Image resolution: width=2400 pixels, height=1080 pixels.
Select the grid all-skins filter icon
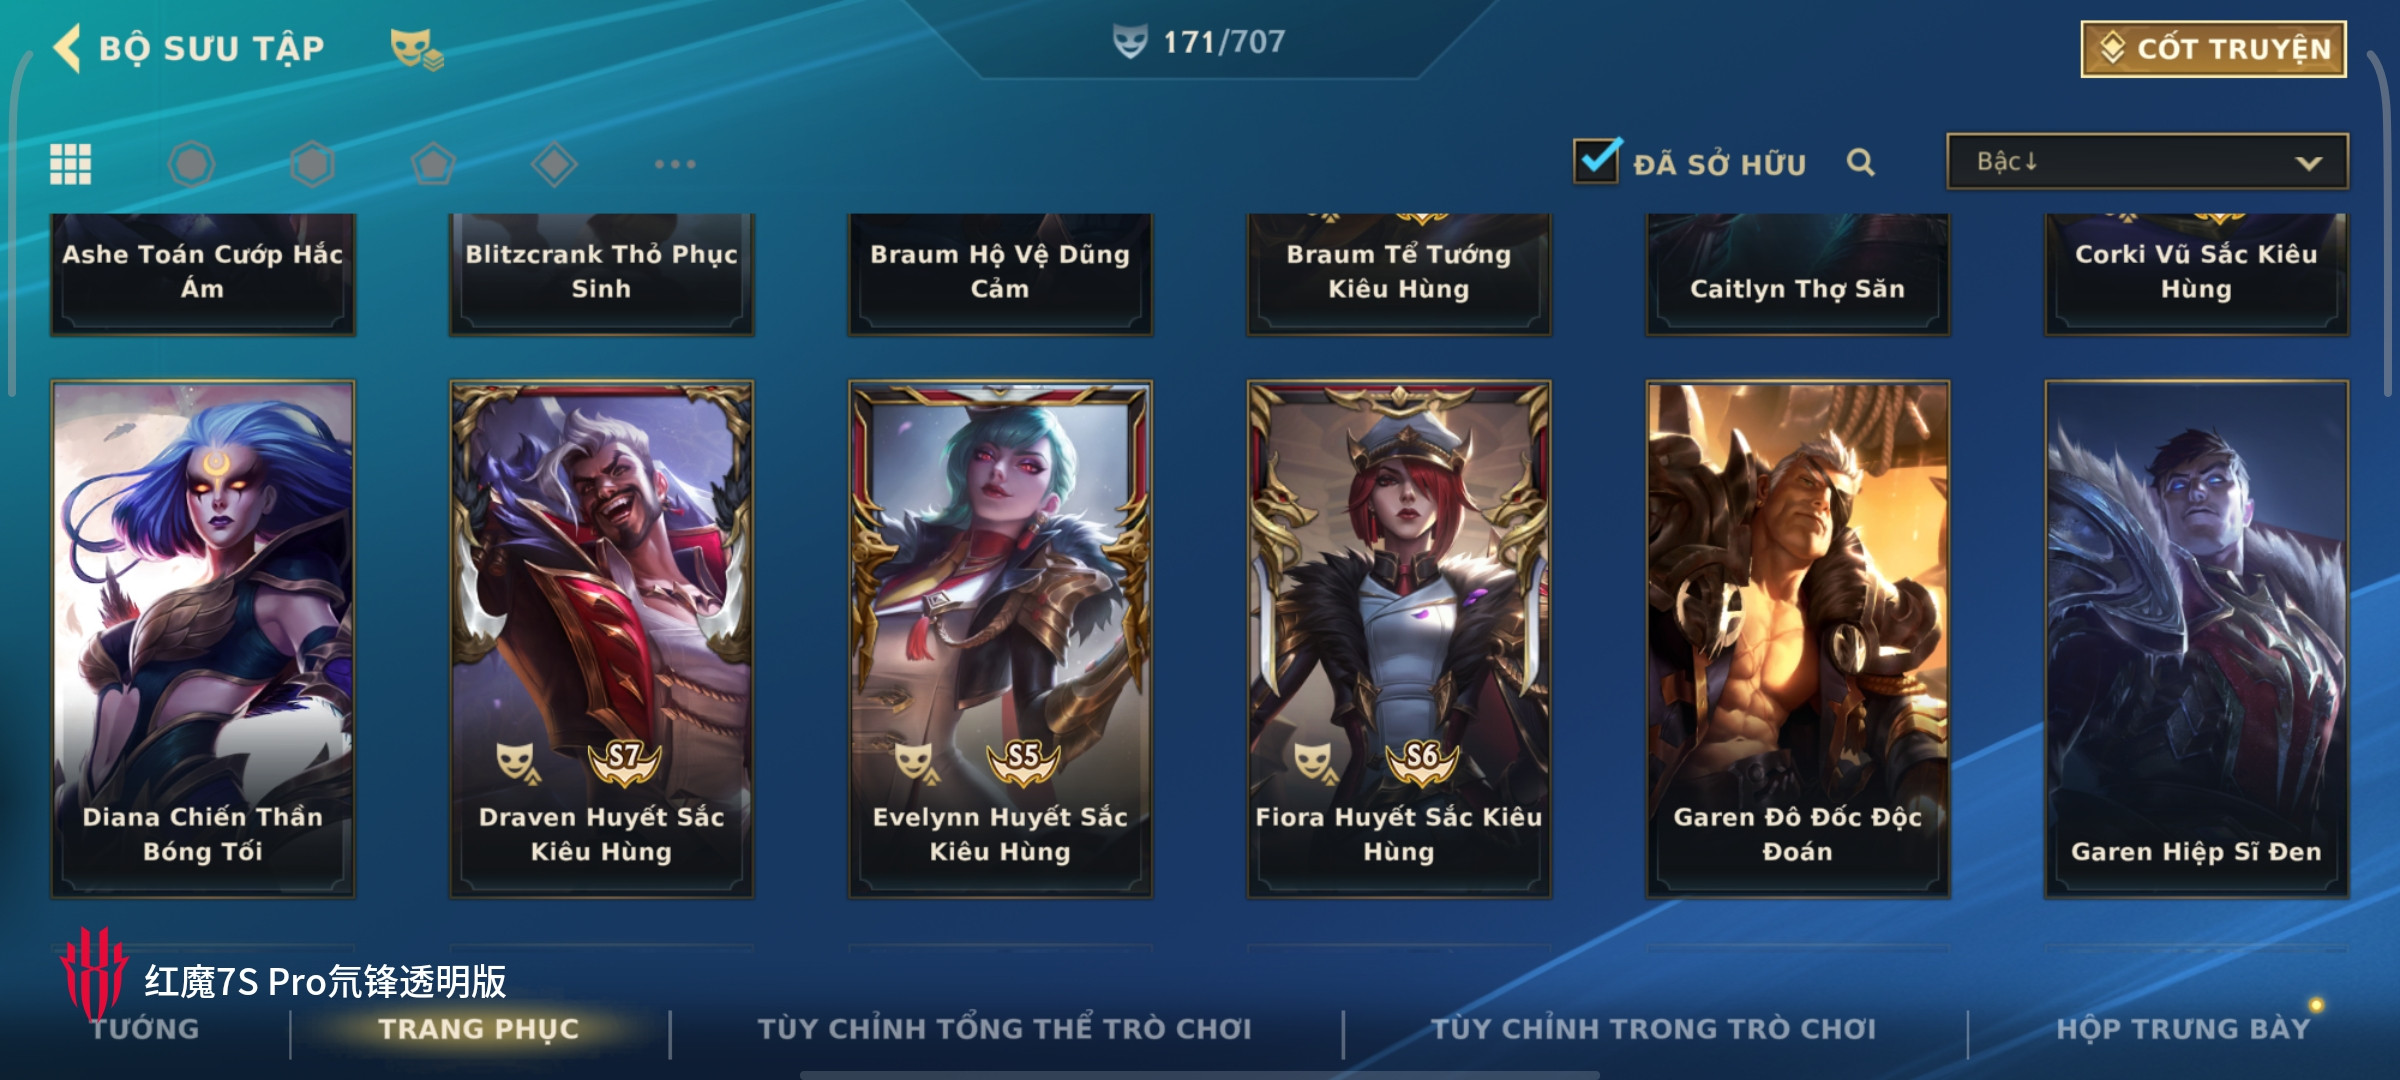(x=71, y=164)
